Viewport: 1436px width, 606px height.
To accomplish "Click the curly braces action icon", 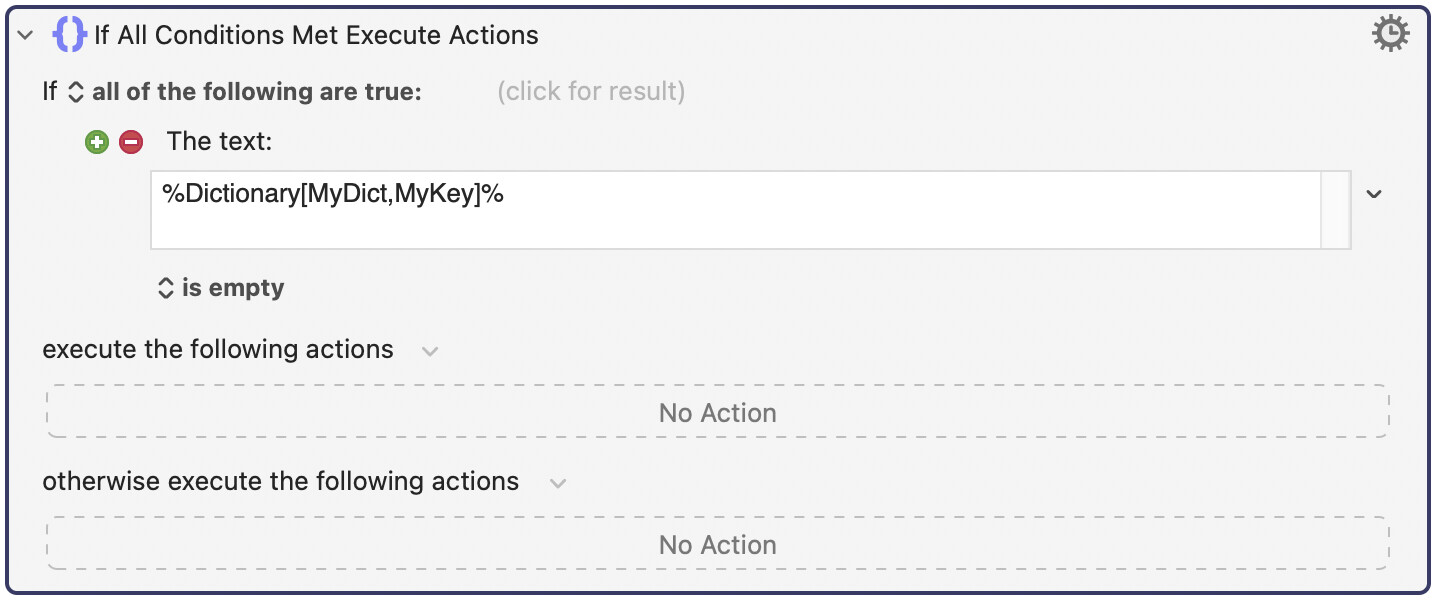I will click(69, 35).
